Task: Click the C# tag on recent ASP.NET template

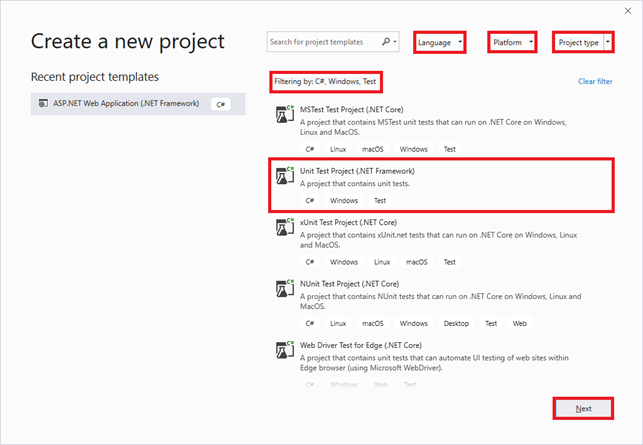Action: tap(221, 104)
